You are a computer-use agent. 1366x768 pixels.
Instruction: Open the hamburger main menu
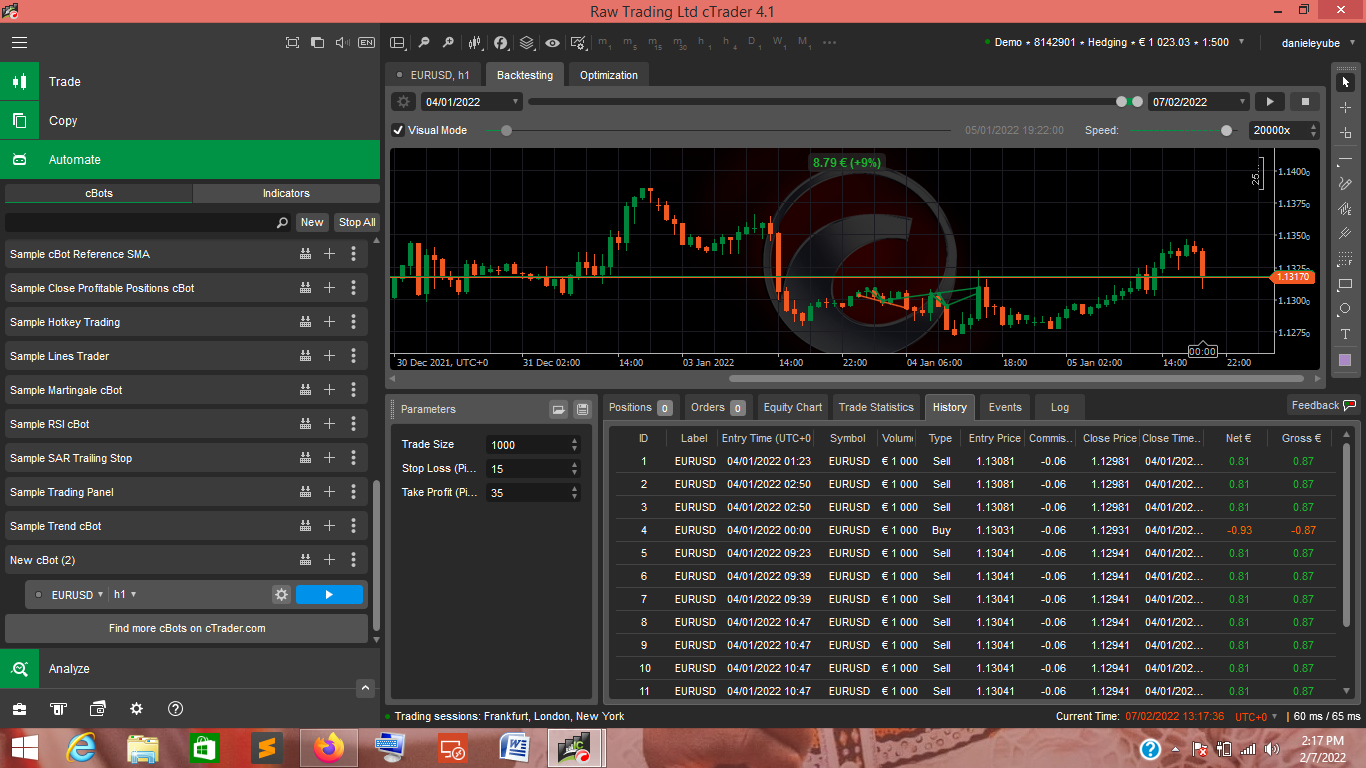coord(20,43)
